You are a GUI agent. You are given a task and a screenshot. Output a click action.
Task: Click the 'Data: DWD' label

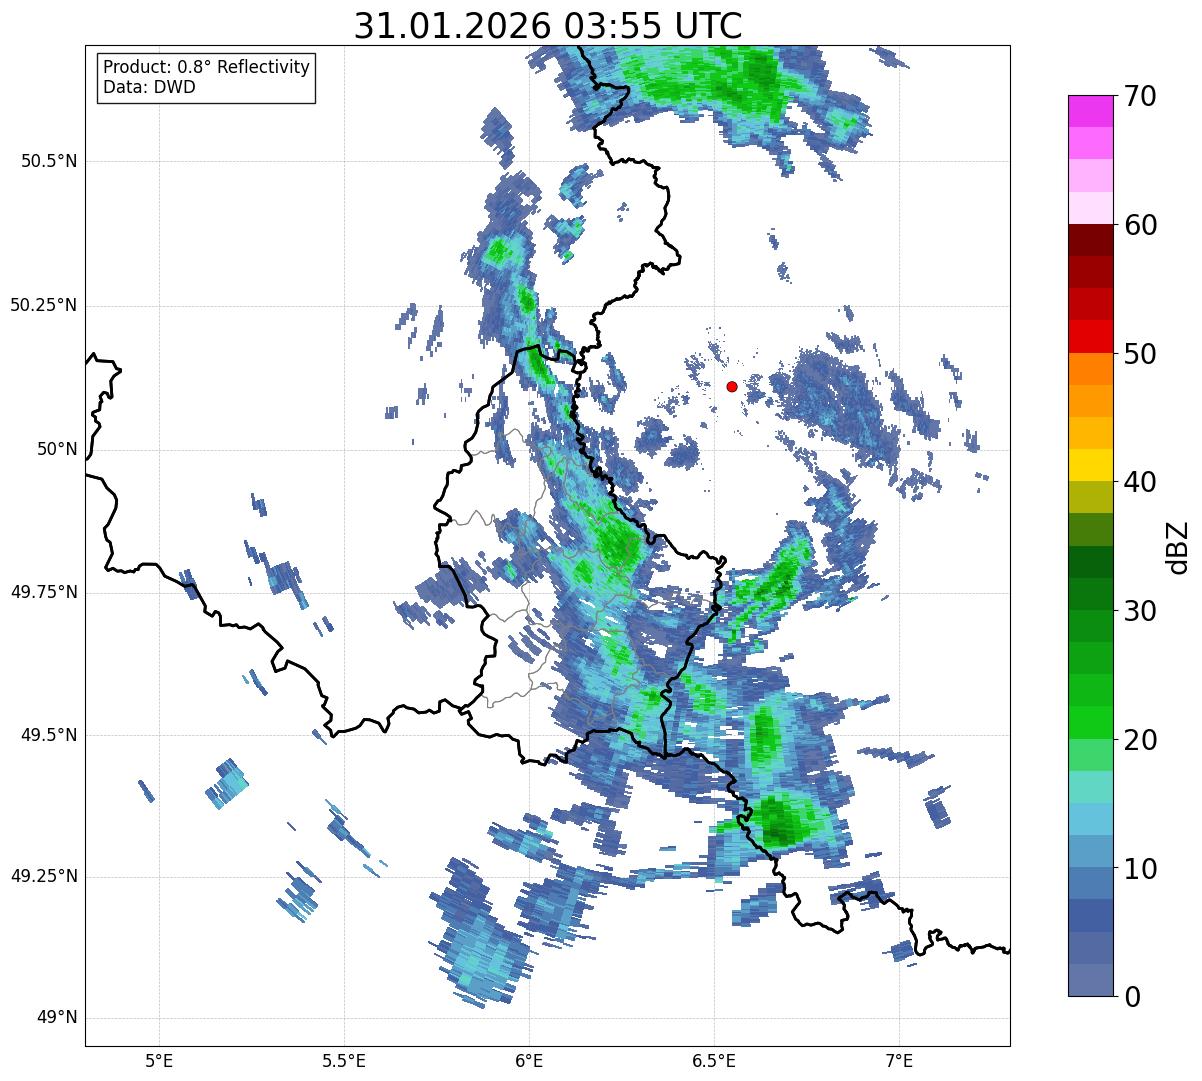point(150,87)
